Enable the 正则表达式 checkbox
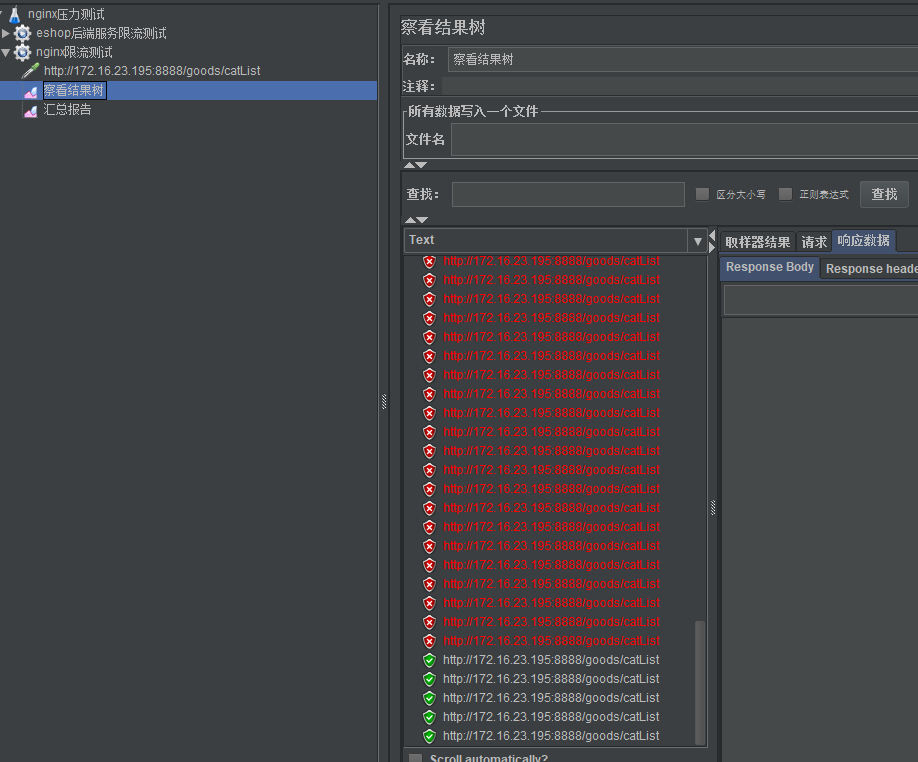The height and width of the screenshot is (762, 918). [785, 194]
